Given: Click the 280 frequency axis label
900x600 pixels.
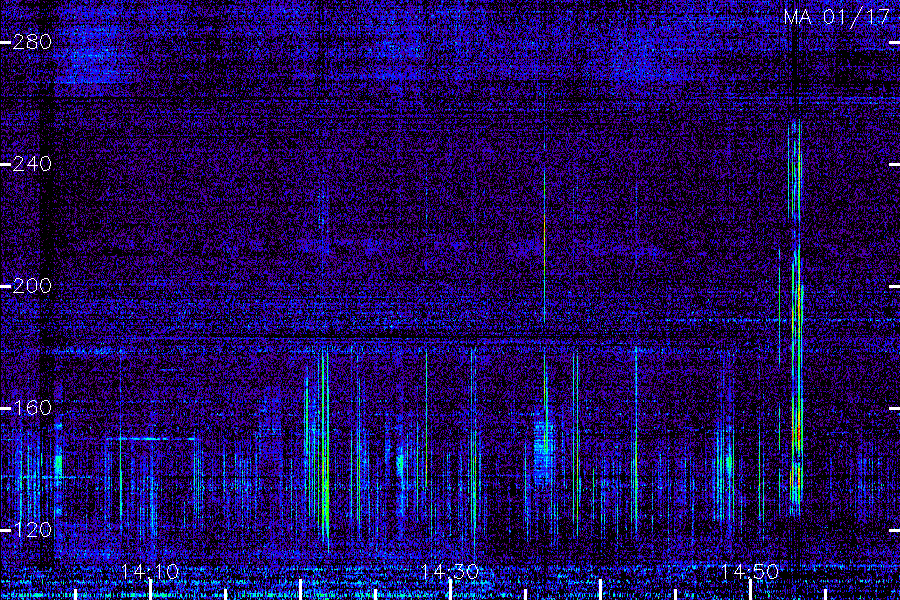Looking at the screenshot, I should (x=32, y=42).
